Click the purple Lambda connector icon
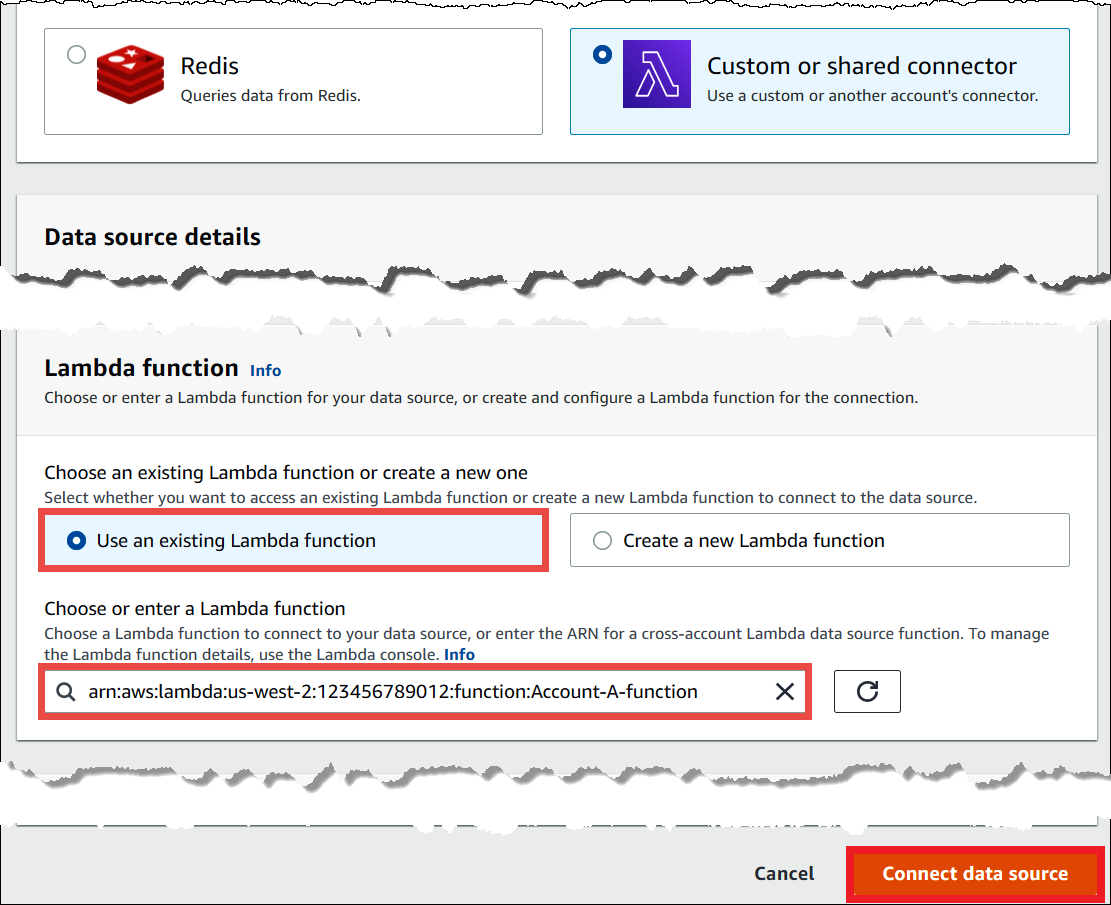This screenshot has height=905, width=1111. pyautogui.click(x=656, y=73)
